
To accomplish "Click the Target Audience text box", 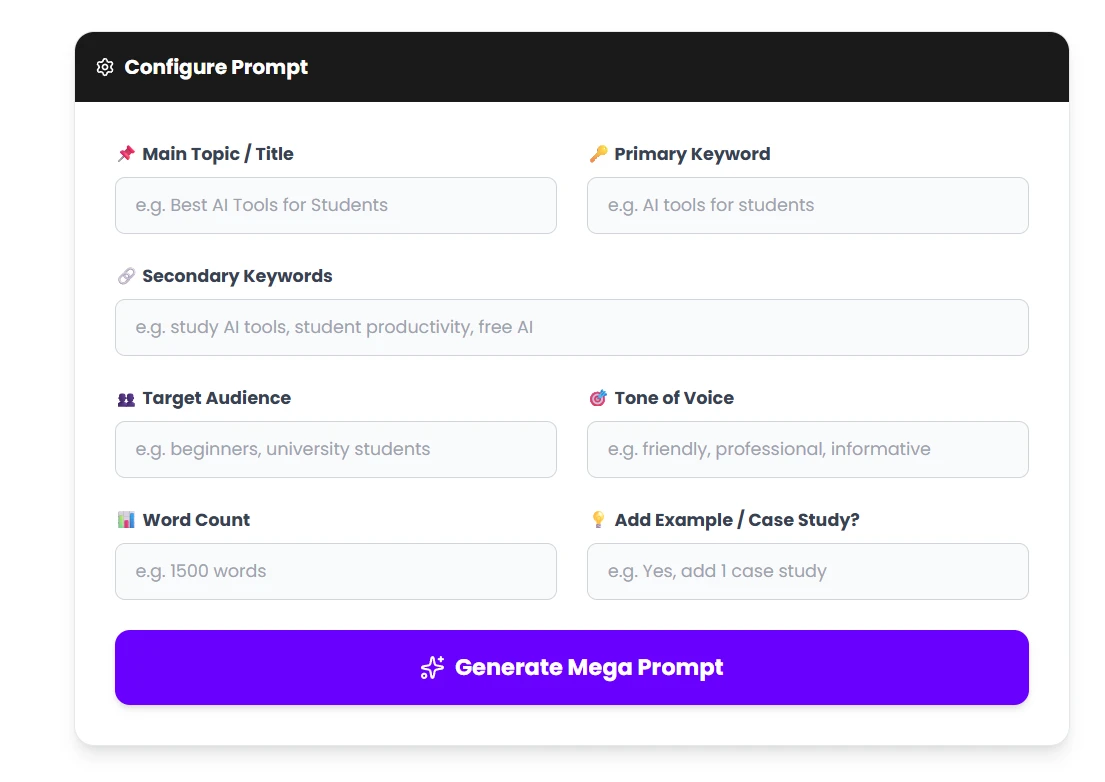I will [x=335, y=449].
